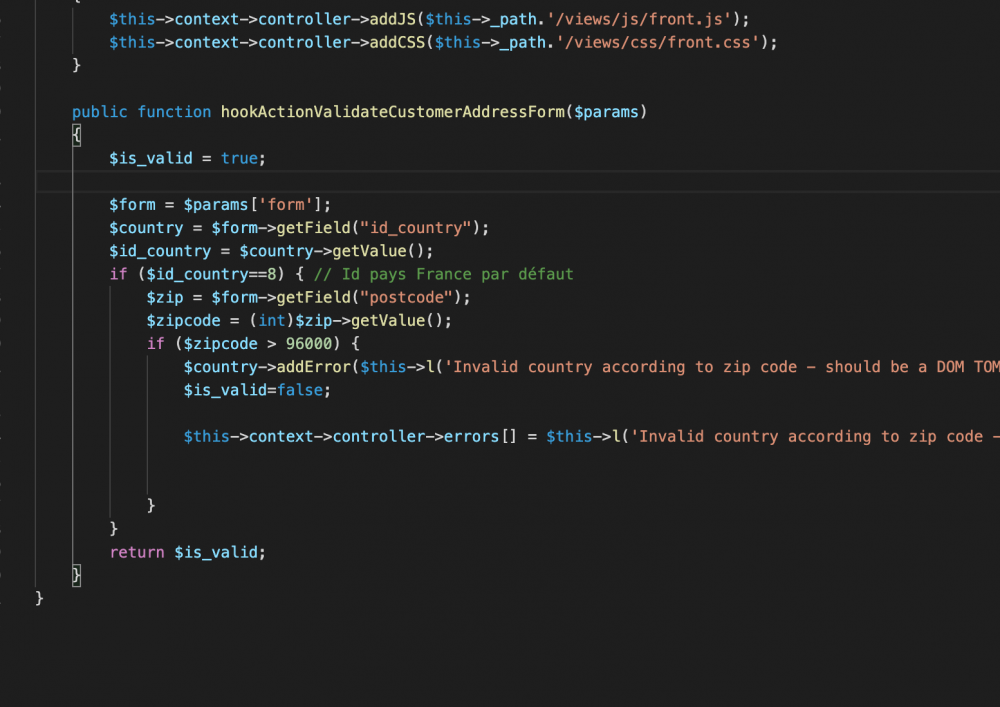The width and height of the screenshot is (1000, 707).
Task: Click the addError method call
Action: coord(313,367)
